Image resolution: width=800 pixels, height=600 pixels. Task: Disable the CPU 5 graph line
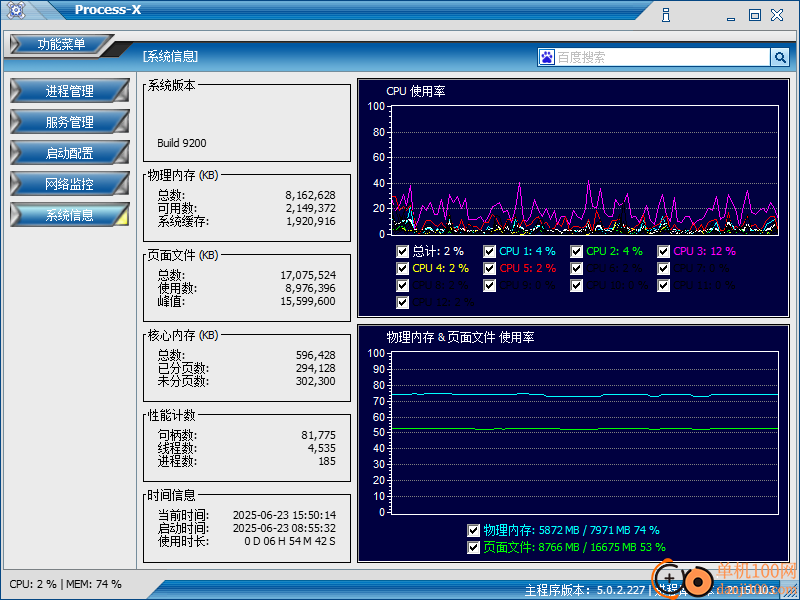[x=489, y=268]
